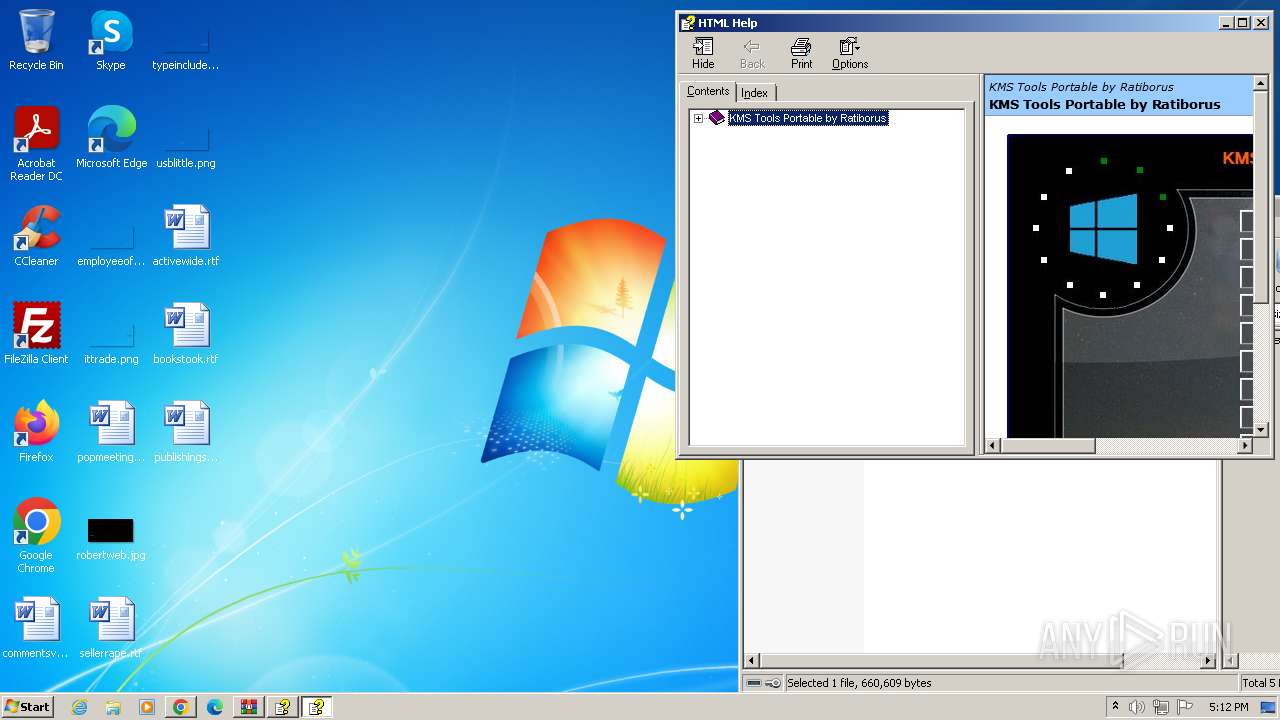The width and height of the screenshot is (1280, 720).
Task: Expand the KMS Tools Portable tree node
Action: click(x=698, y=118)
